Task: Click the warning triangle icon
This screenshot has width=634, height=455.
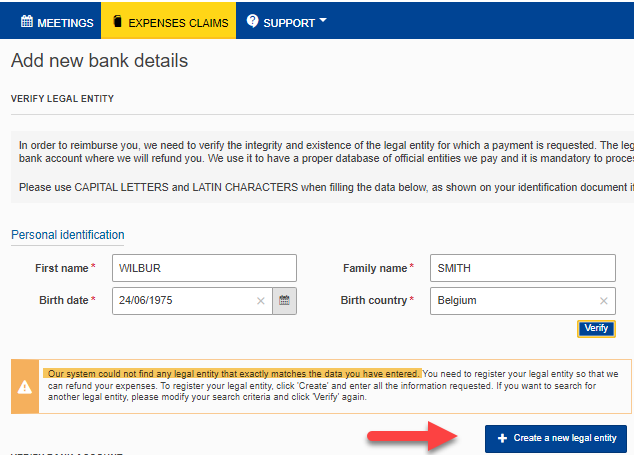Action: pyautogui.click(x=25, y=387)
